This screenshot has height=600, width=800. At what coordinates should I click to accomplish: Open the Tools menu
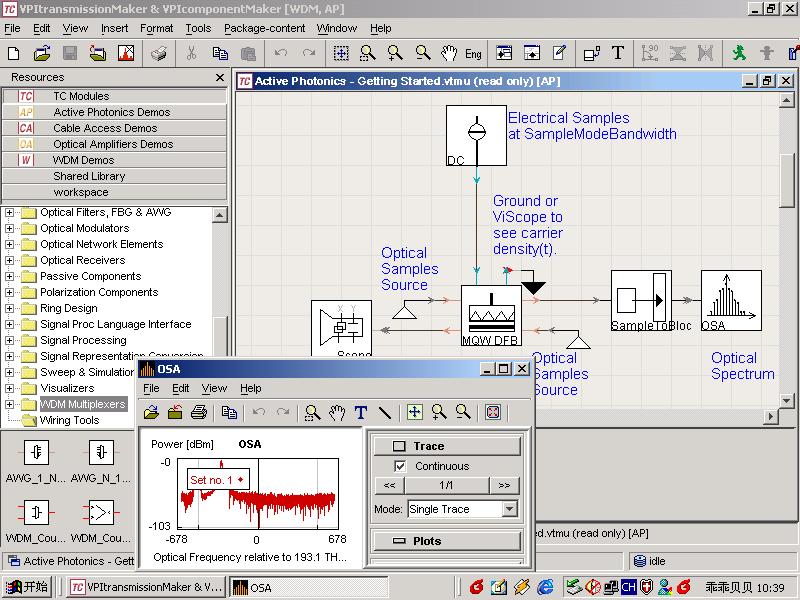pyautogui.click(x=198, y=29)
